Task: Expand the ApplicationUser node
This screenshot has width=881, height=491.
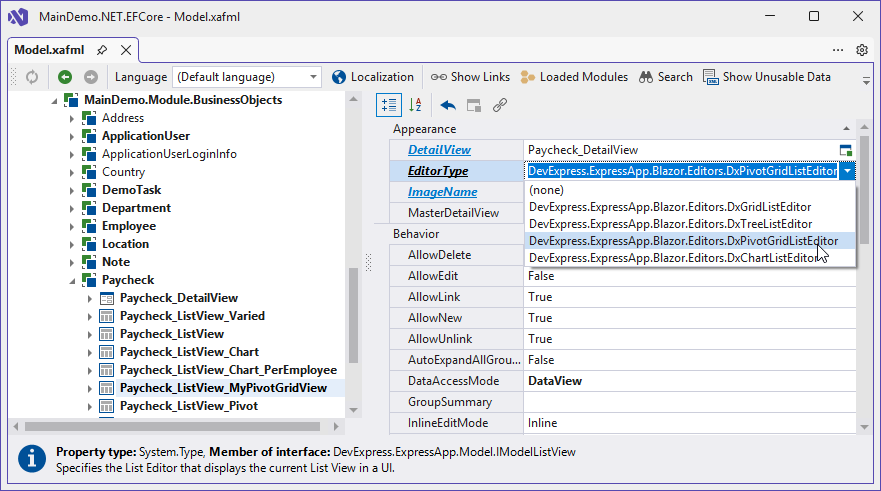Action: click(x=72, y=137)
